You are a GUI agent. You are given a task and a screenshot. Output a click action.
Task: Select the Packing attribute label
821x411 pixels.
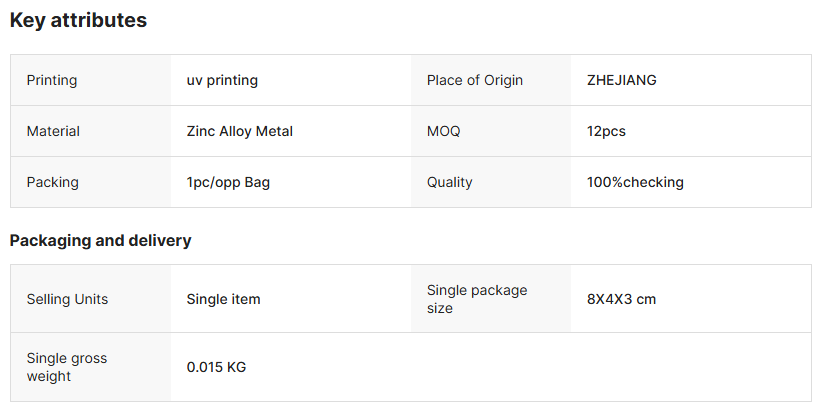53,182
